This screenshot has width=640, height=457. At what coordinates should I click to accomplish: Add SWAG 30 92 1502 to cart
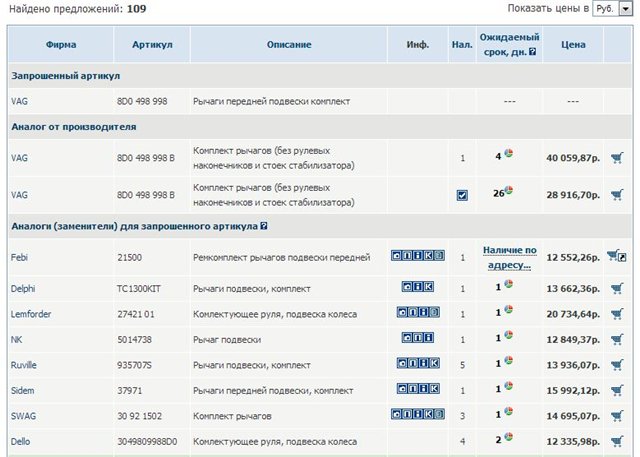coord(617,416)
